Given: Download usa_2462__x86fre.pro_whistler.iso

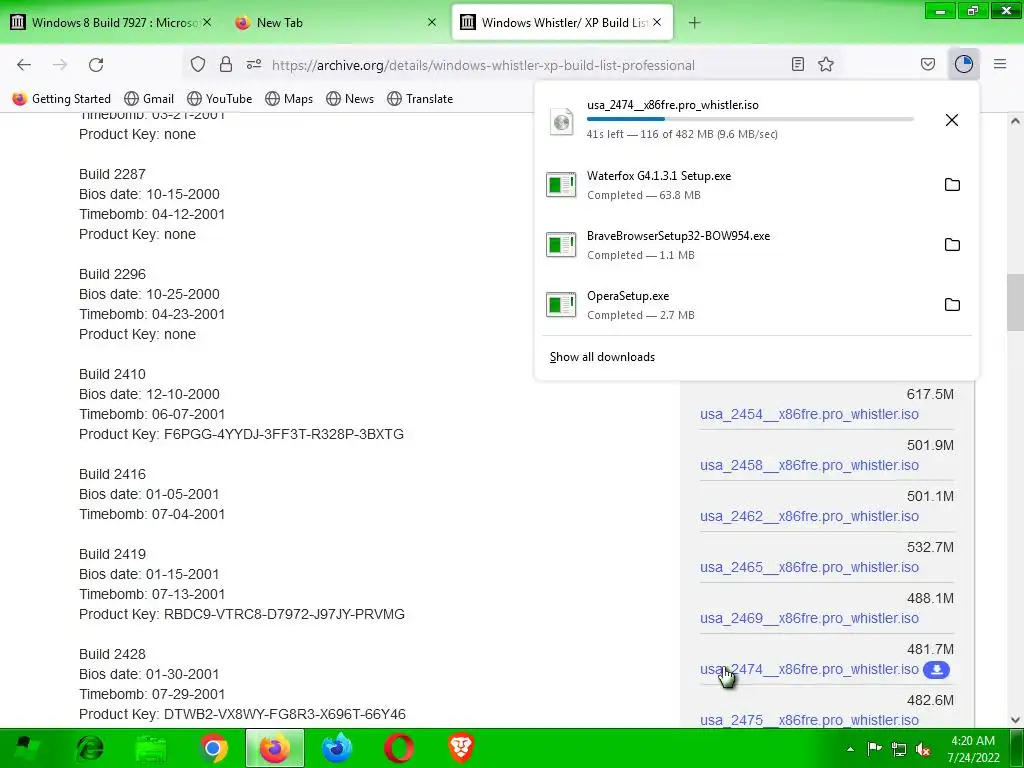Looking at the screenshot, I should point(809,517).
